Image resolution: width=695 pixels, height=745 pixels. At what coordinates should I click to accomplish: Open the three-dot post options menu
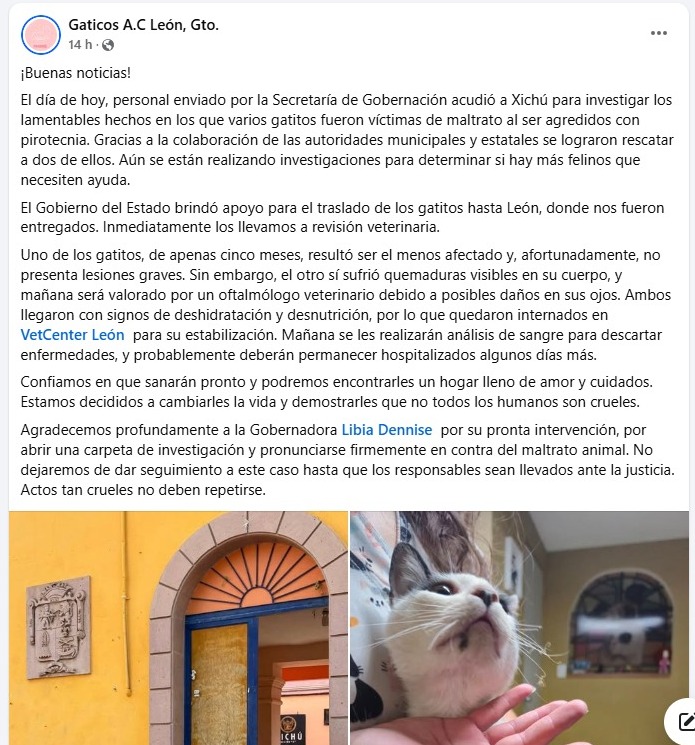(658, 33)
